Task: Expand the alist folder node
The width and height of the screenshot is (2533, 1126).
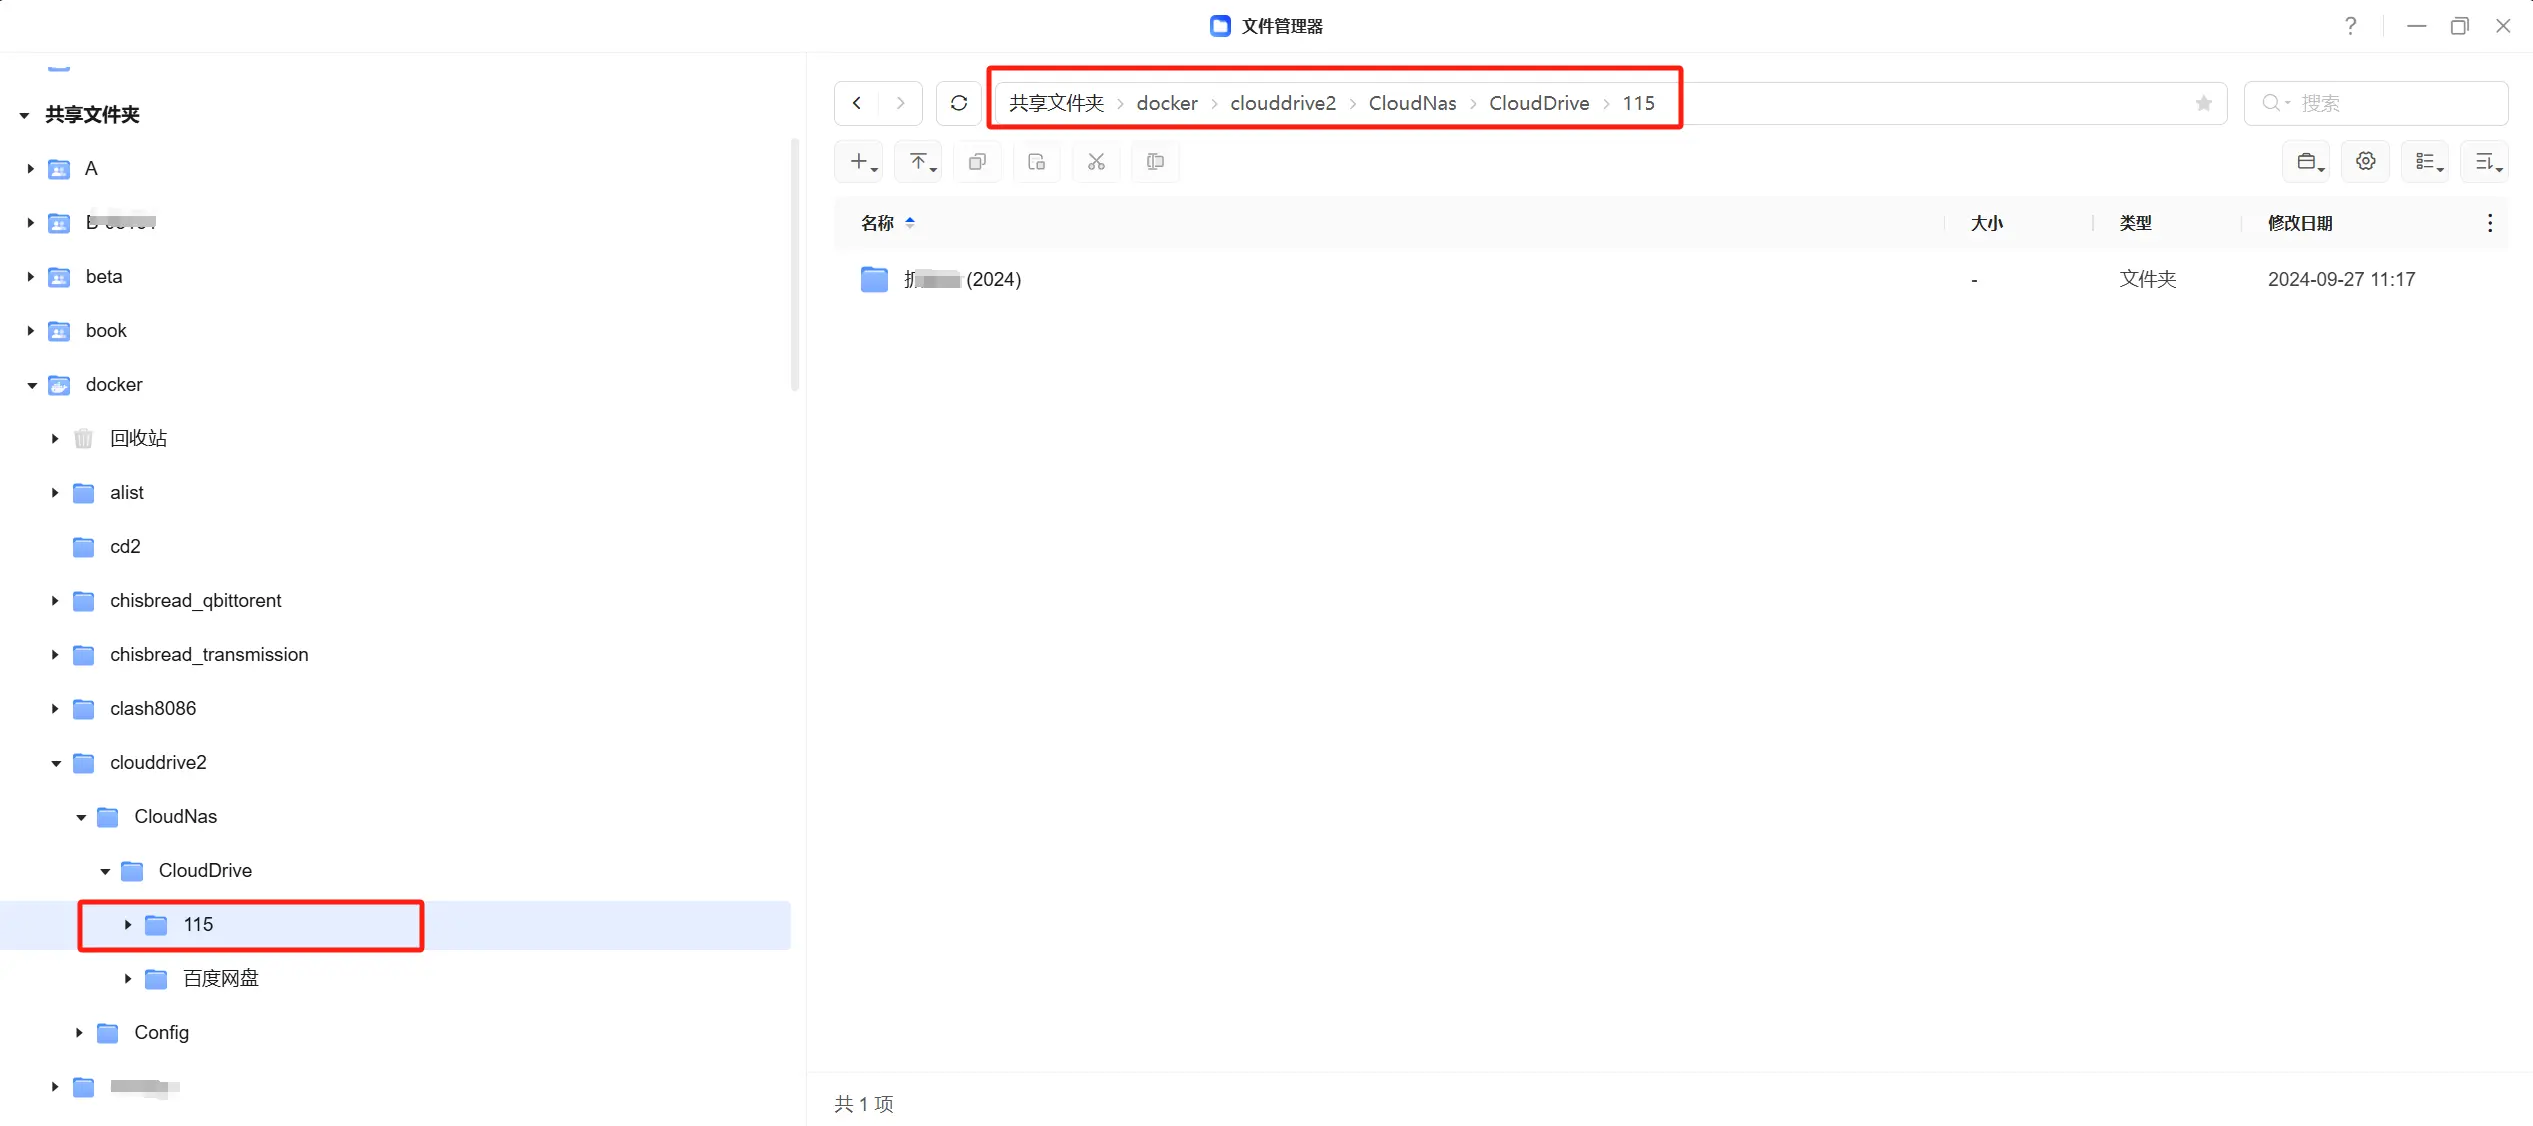Action: [x=55, y=493]
